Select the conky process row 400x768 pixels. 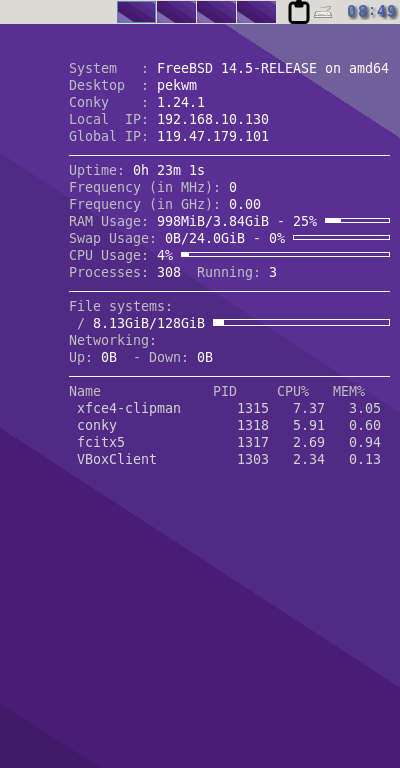[x=229, y=426]
